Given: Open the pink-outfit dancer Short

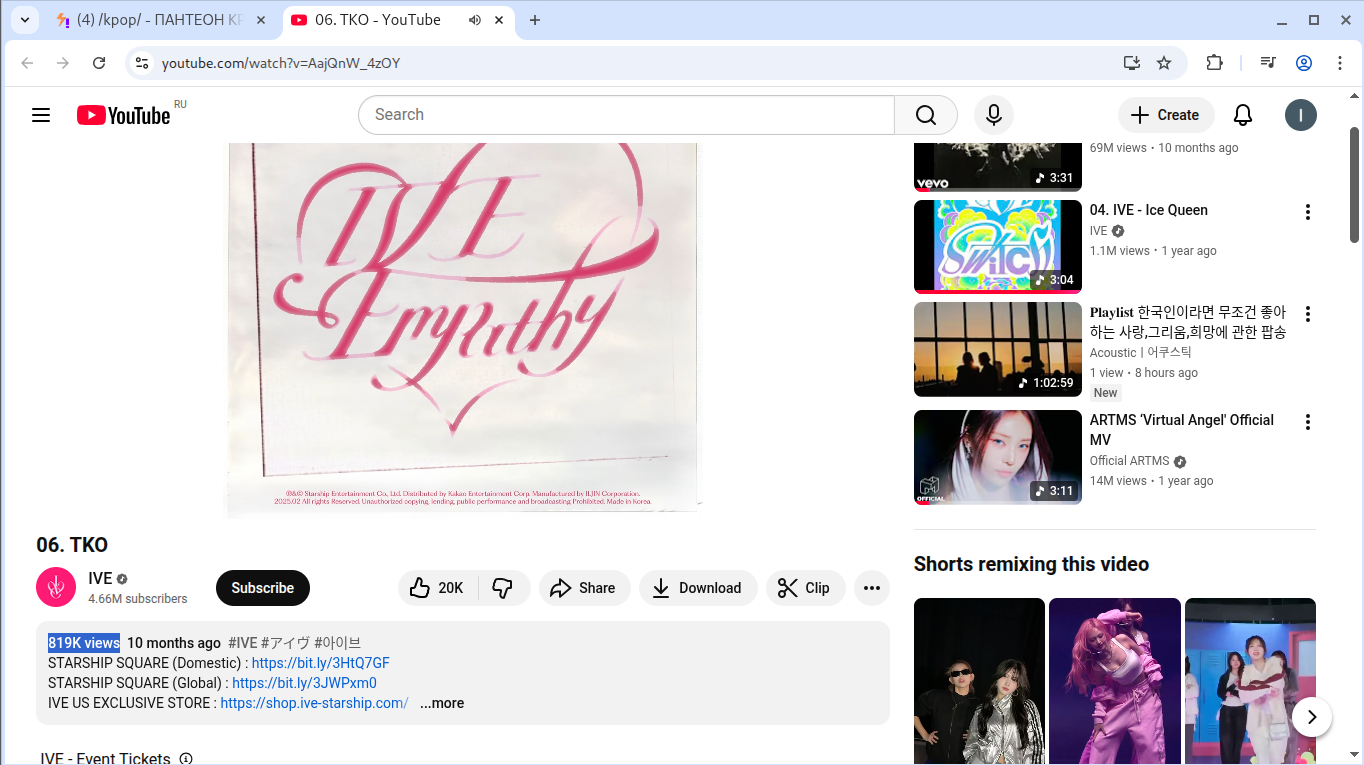Looking at the screenshot, I should click(1115, 681).
